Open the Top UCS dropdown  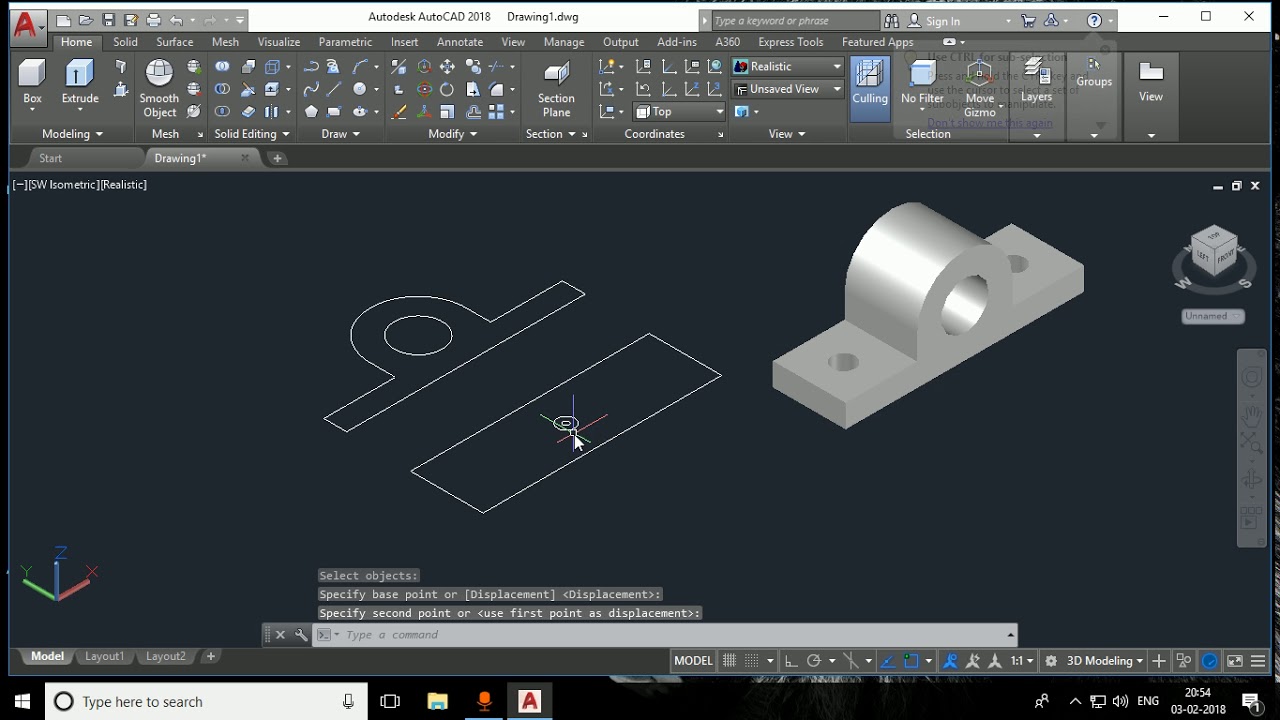pos(679,112)
